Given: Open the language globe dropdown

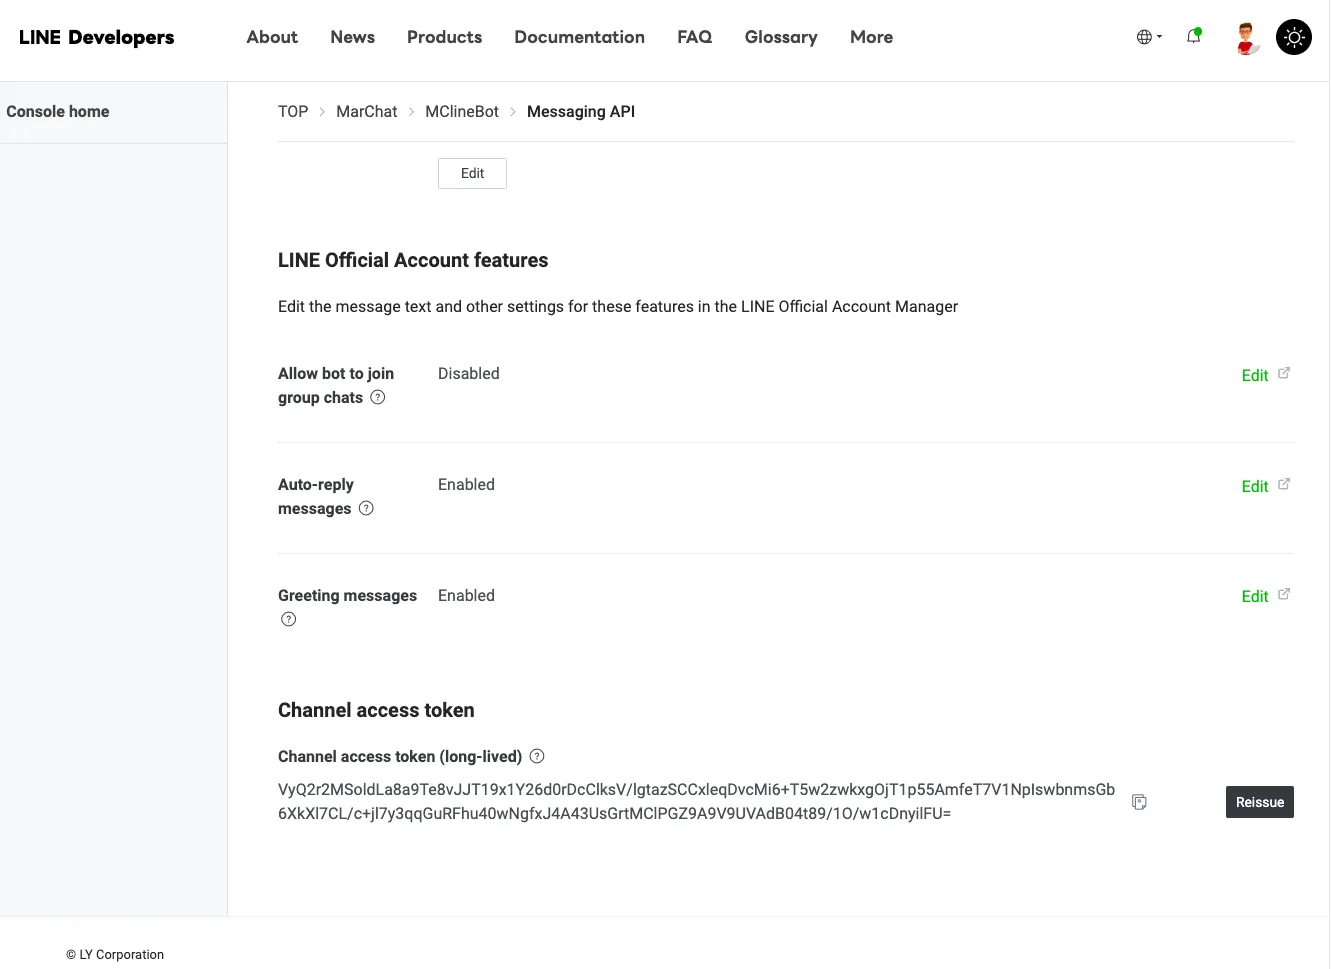Looking at the screenshot, I should (1149, 37).
